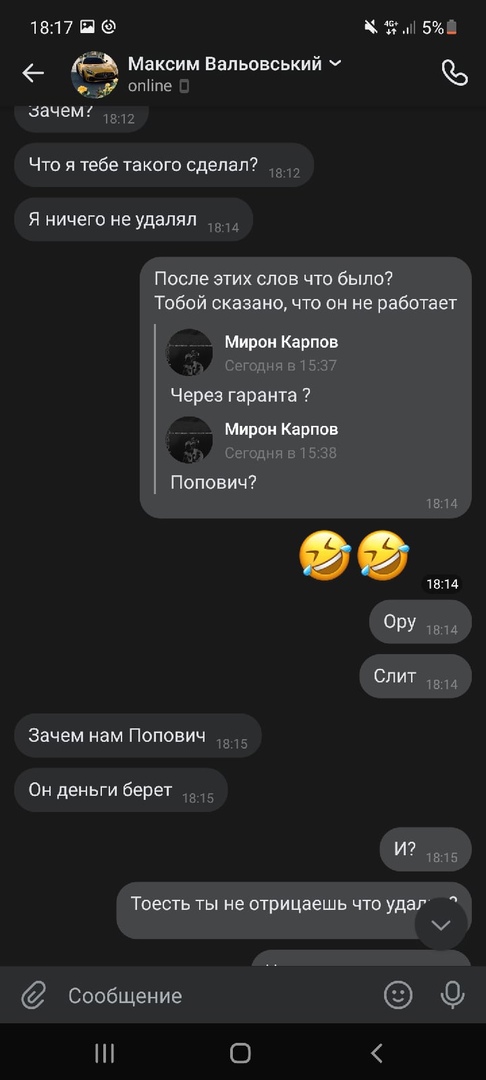Open forwarded message 'Попович?'
Screen dimensions: 486x1080
coord(213,482)
